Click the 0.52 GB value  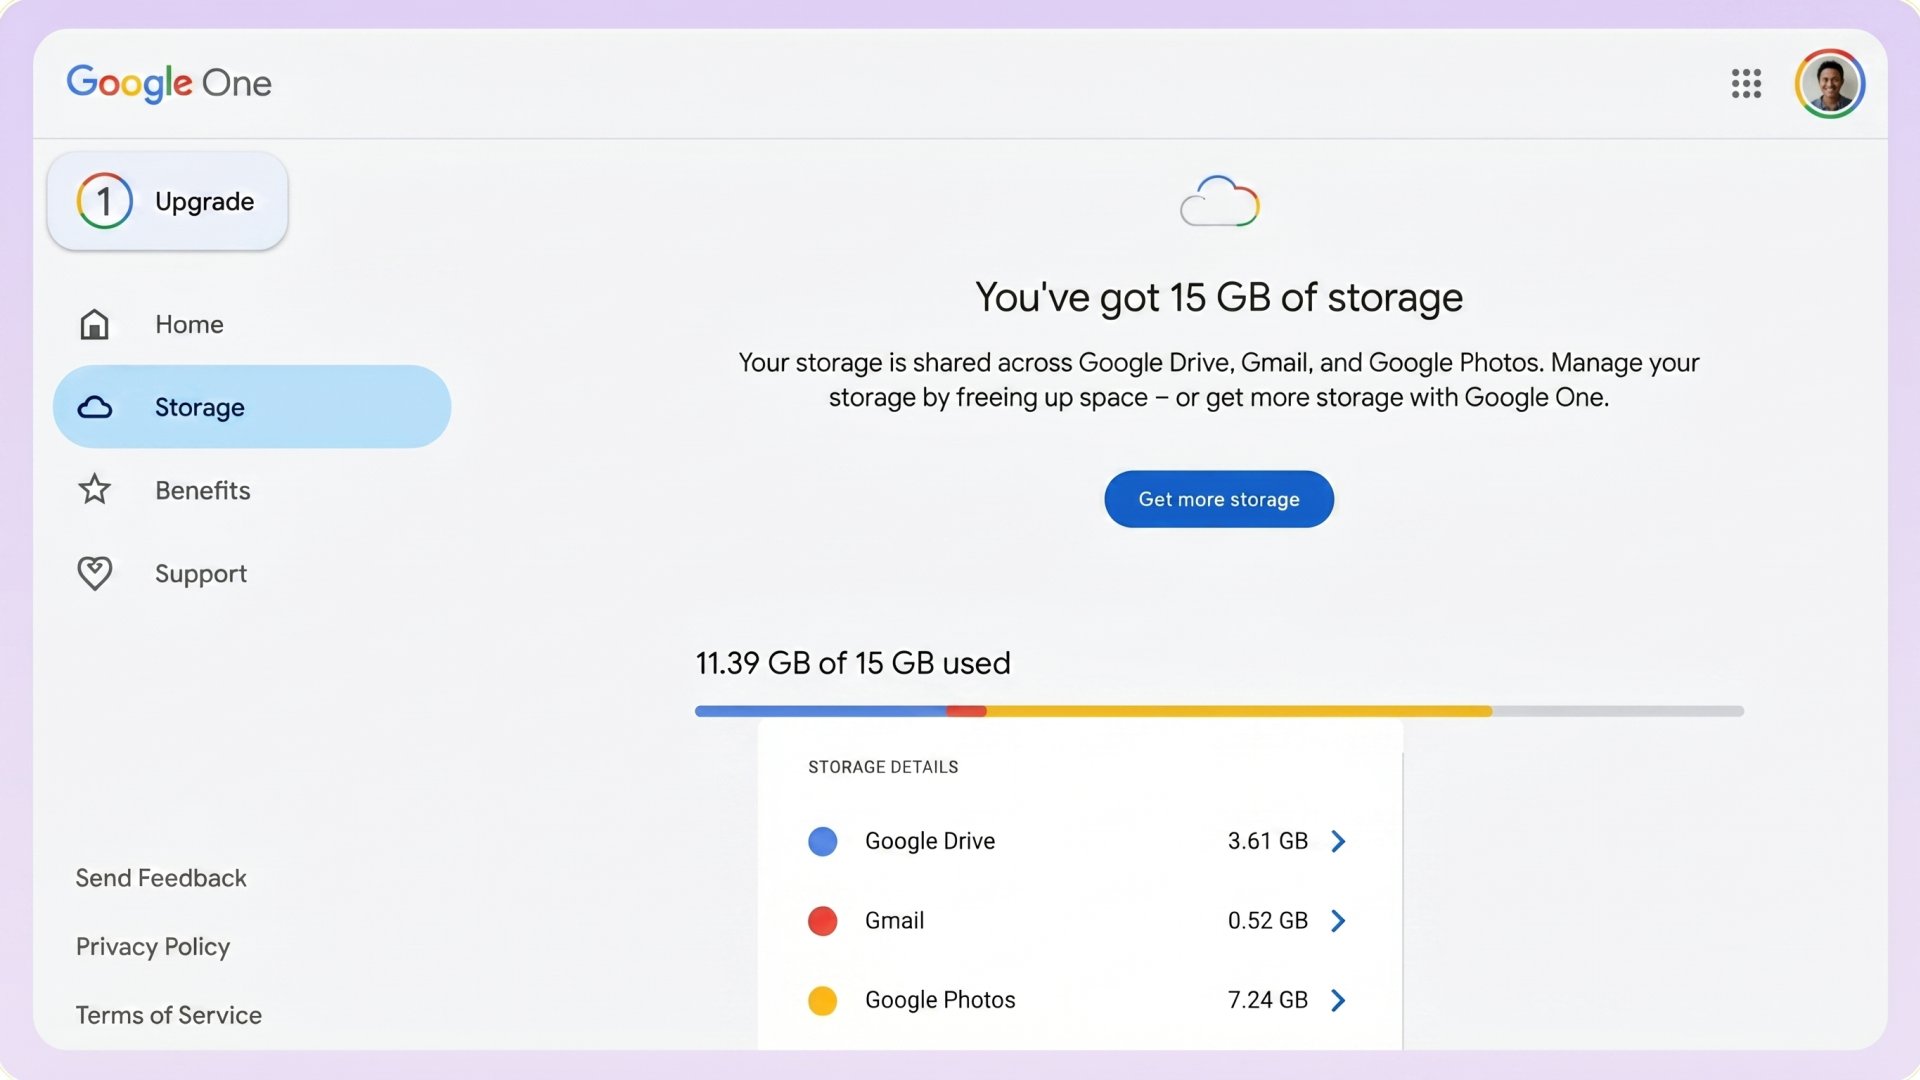pyautogui.click(x=1268, y=920)
